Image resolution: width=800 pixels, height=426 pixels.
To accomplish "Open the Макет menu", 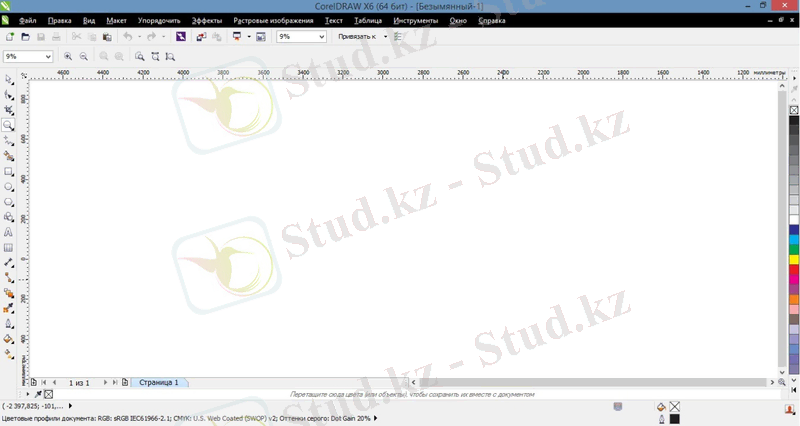I will pyautogui.click(x=116, y=21).
